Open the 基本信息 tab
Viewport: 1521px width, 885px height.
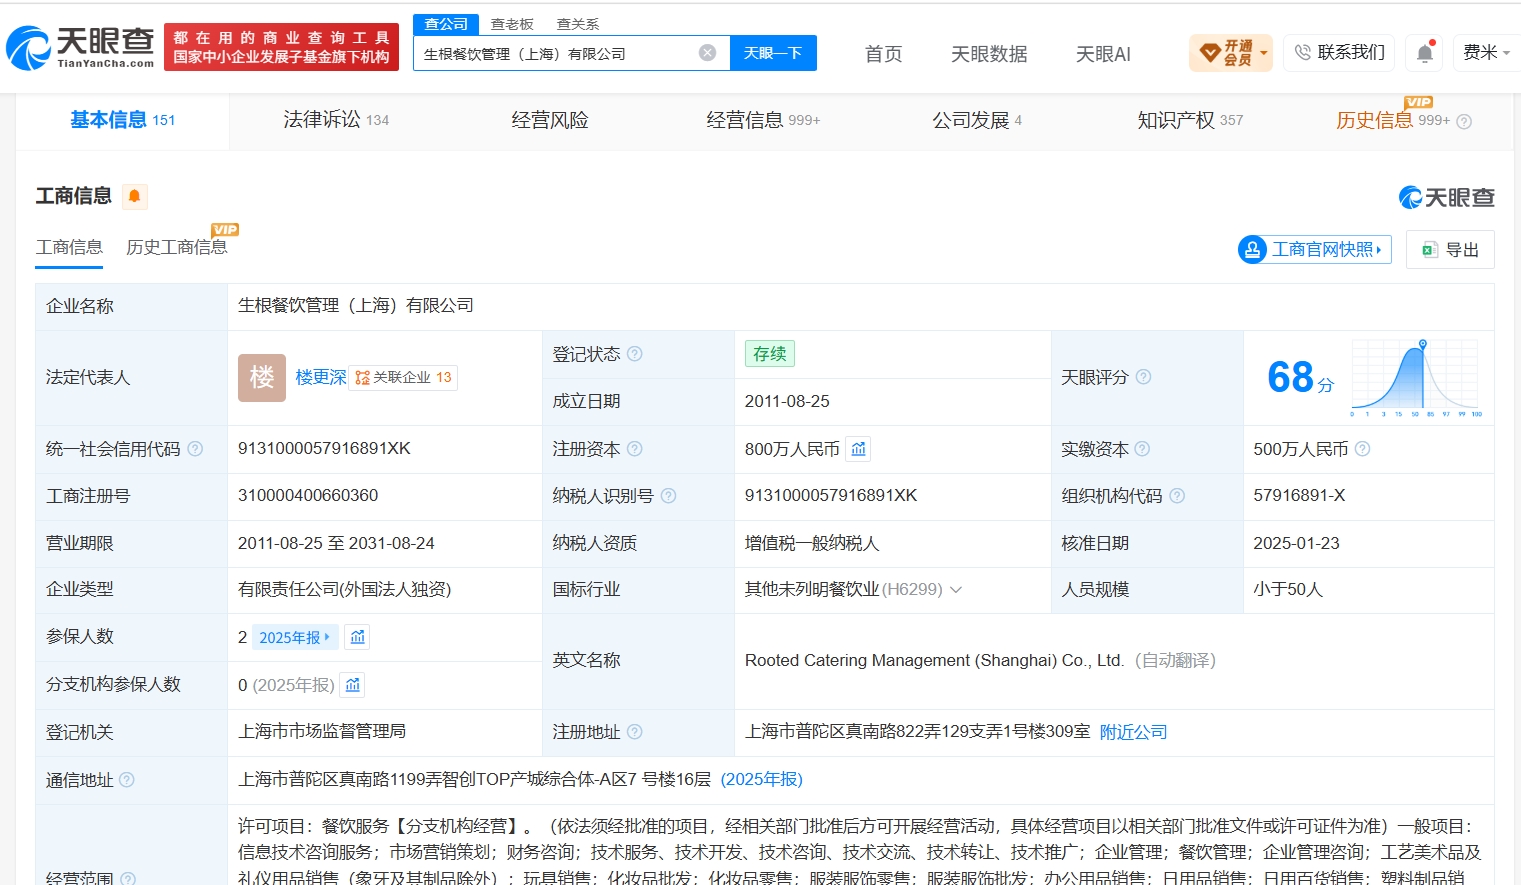pos(122,120)
